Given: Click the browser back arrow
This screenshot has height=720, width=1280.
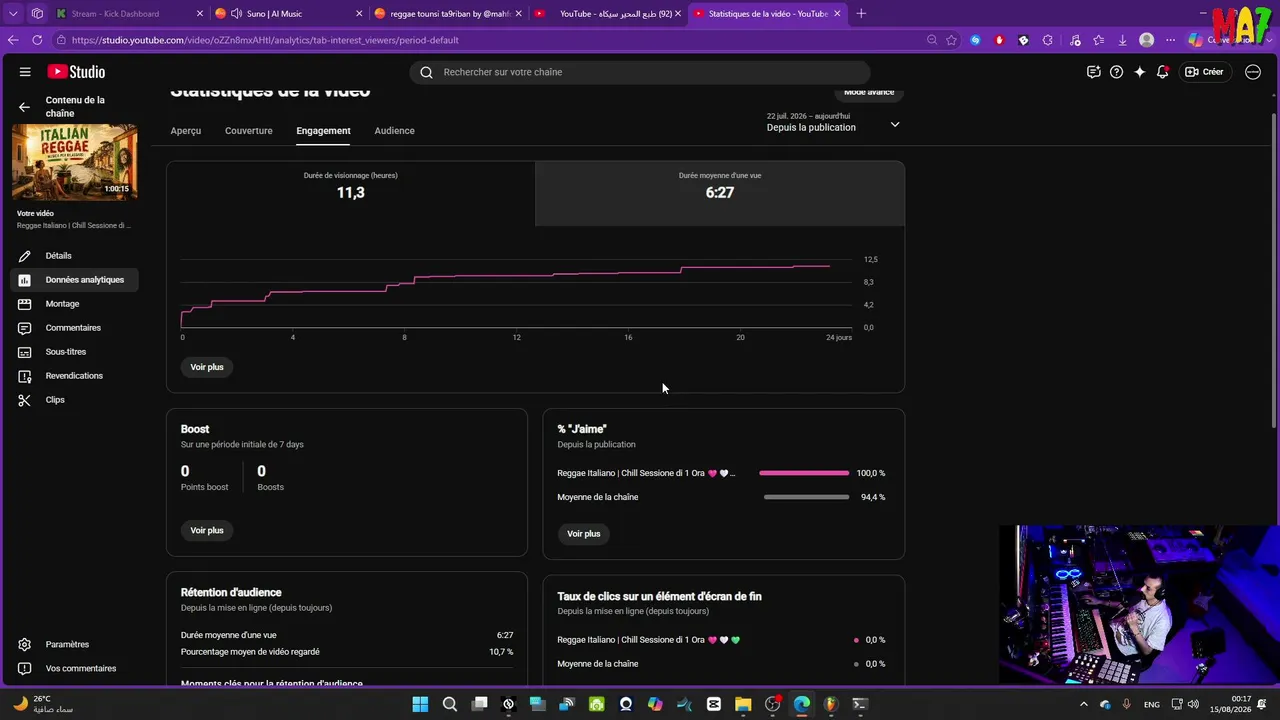Looking at the screenshot, I should coord(13,40).
